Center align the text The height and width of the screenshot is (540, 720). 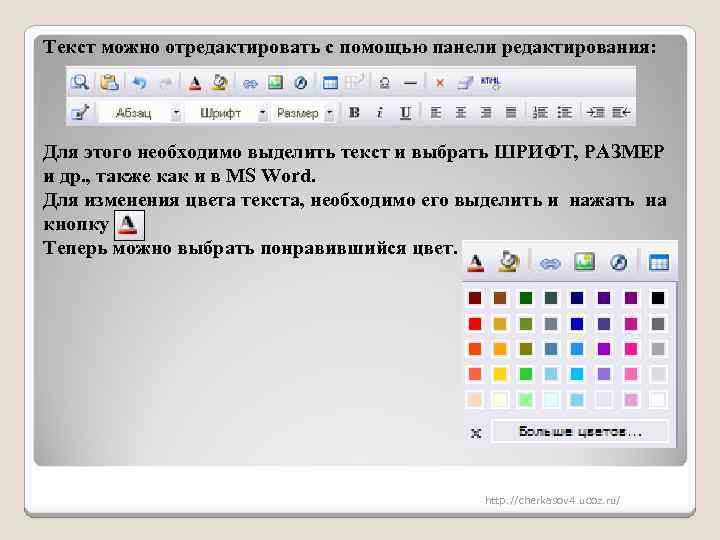461,112
